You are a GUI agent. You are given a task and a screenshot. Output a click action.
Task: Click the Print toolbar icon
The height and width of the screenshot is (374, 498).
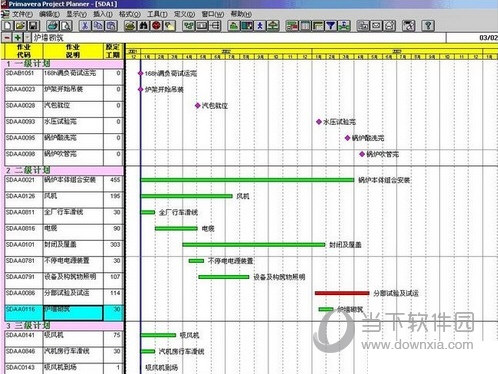point(53,26)
